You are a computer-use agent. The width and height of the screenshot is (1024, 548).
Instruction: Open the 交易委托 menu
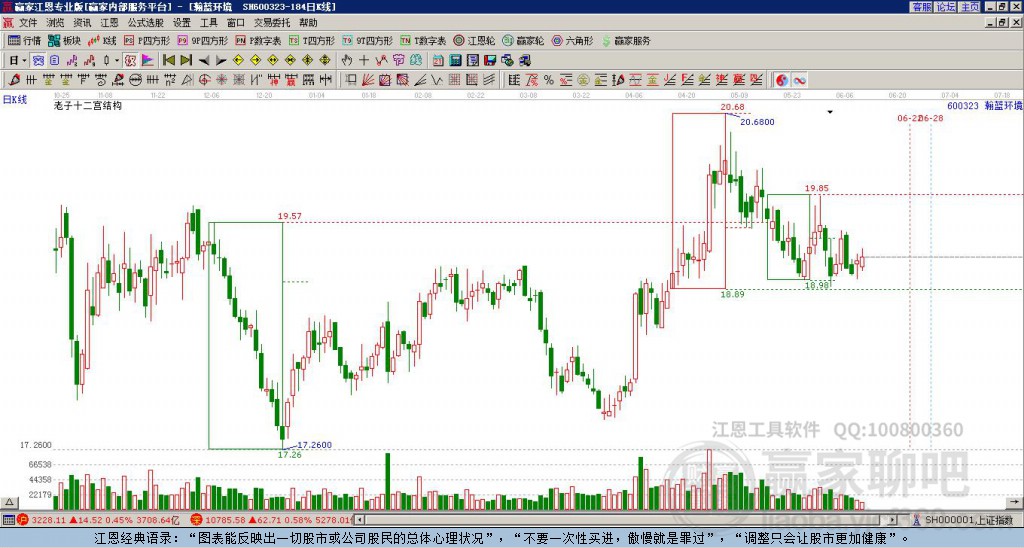(x=272, y=23)
